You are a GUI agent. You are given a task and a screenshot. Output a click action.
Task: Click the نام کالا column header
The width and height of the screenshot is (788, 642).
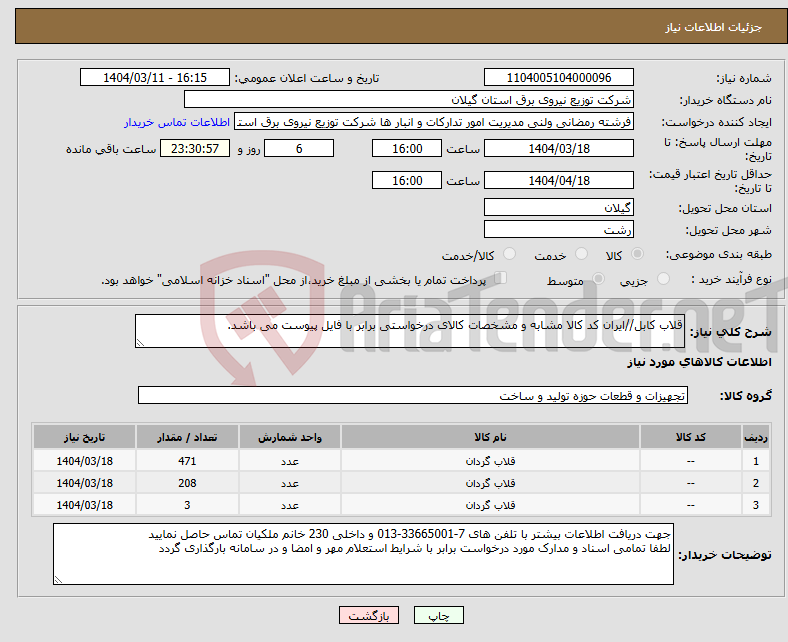tap(490, 437)
